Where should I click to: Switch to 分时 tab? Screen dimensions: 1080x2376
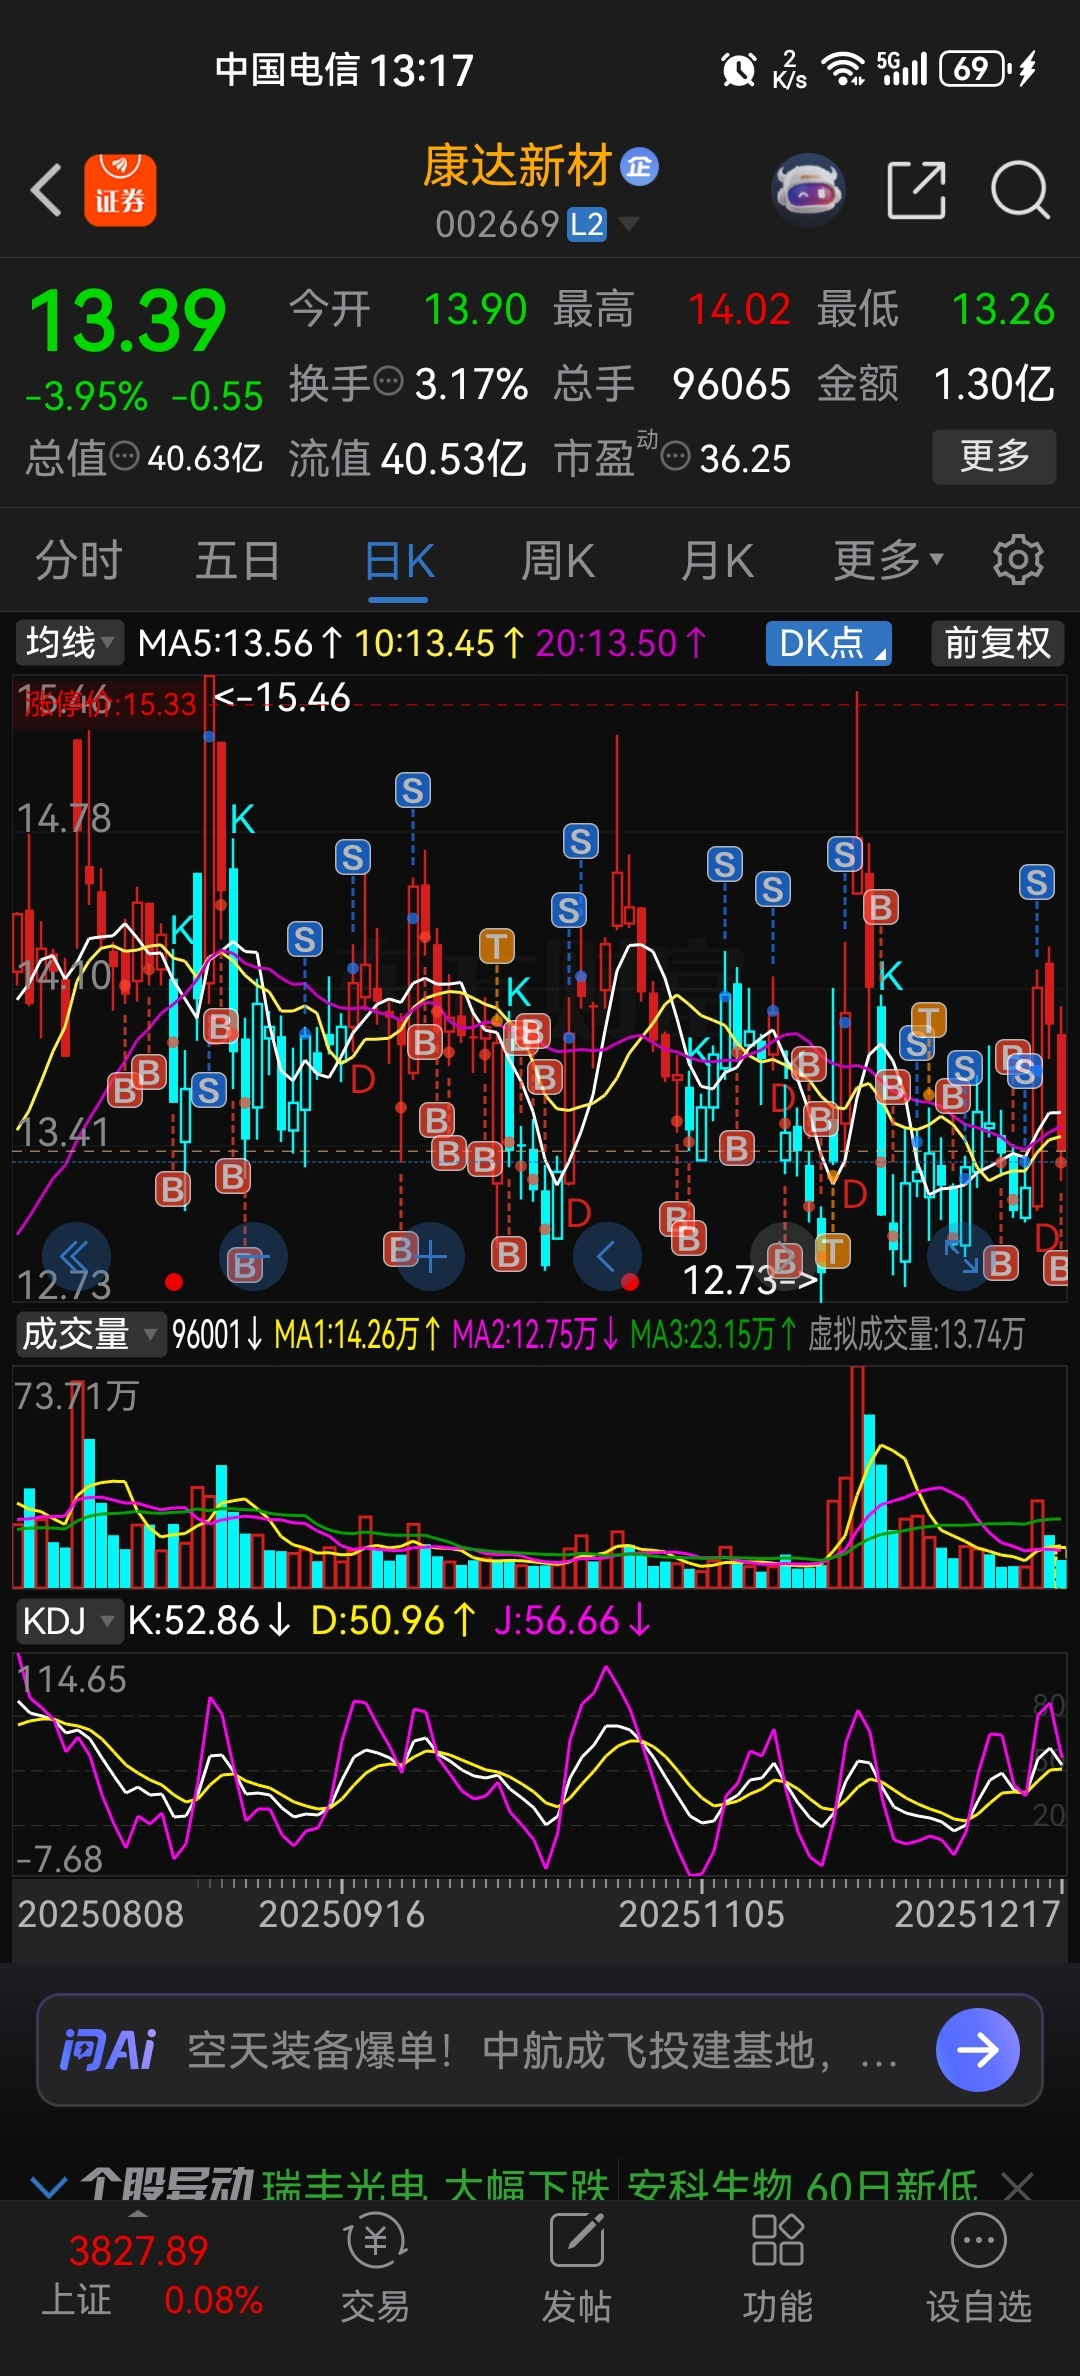79,560
